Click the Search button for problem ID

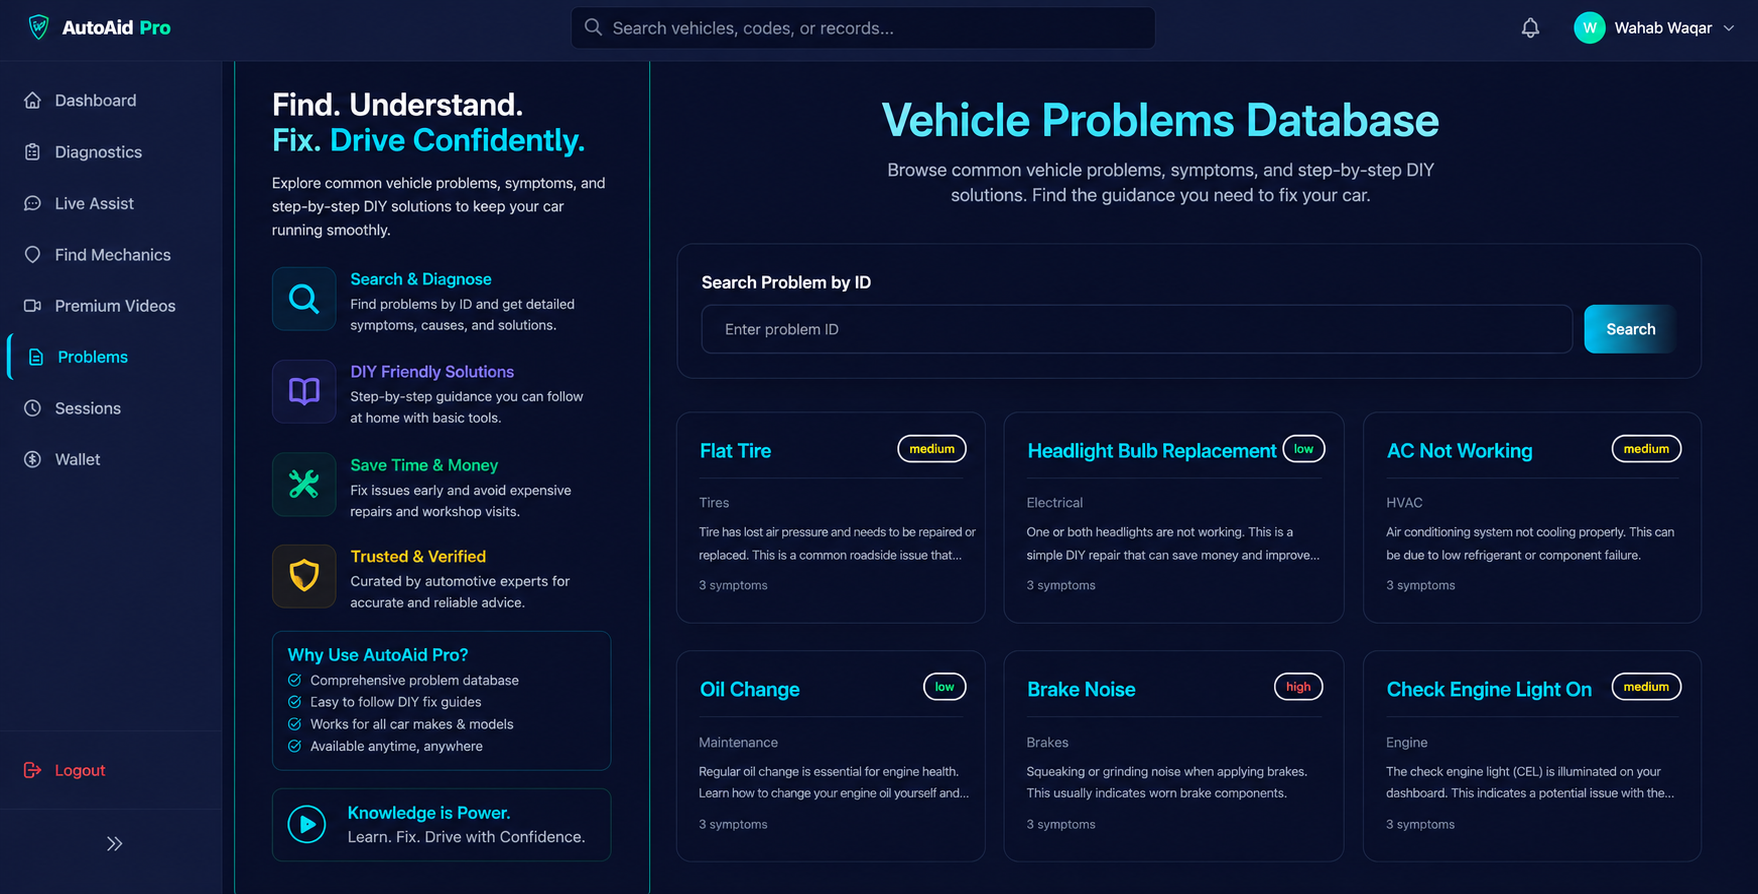click(x=1630, y=329)
